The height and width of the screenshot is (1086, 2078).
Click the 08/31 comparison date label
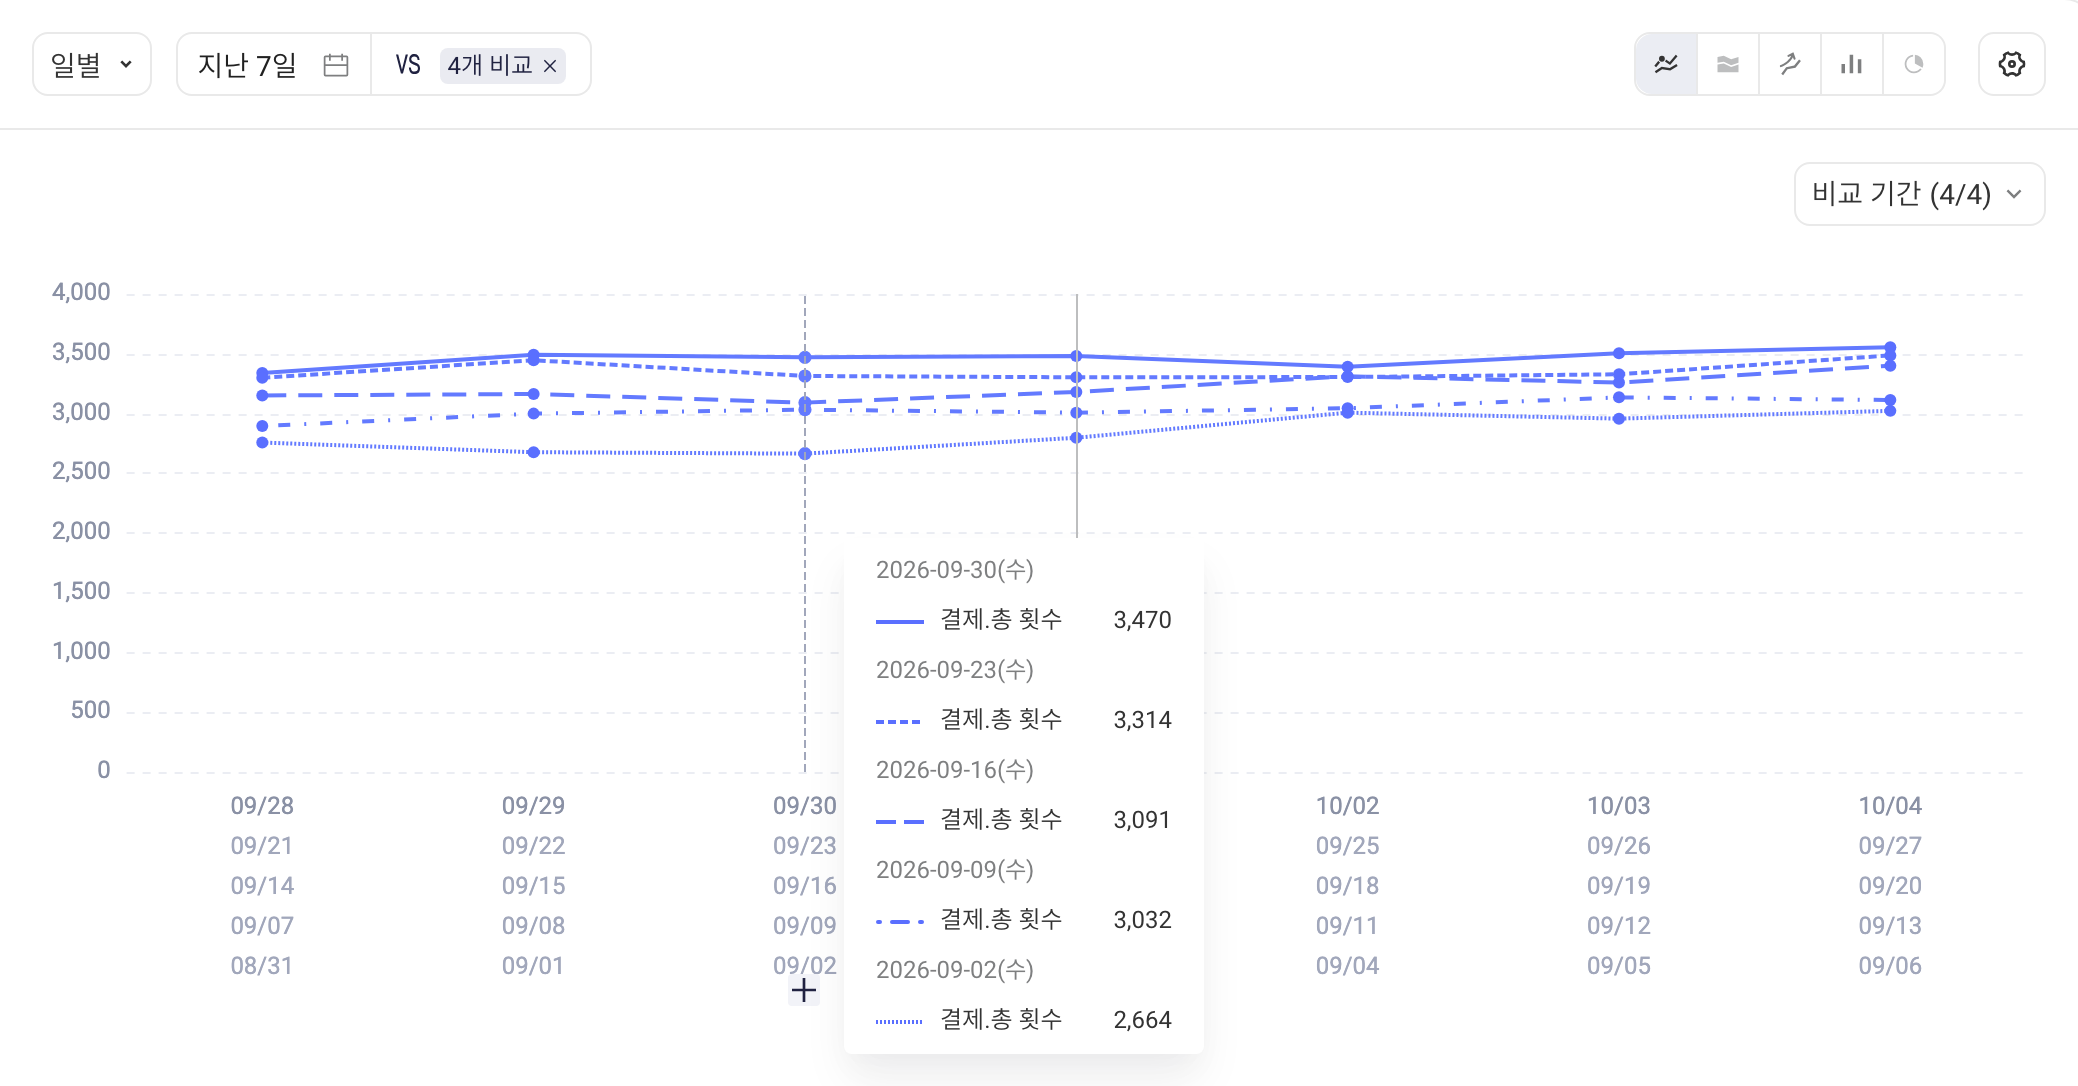262,966
